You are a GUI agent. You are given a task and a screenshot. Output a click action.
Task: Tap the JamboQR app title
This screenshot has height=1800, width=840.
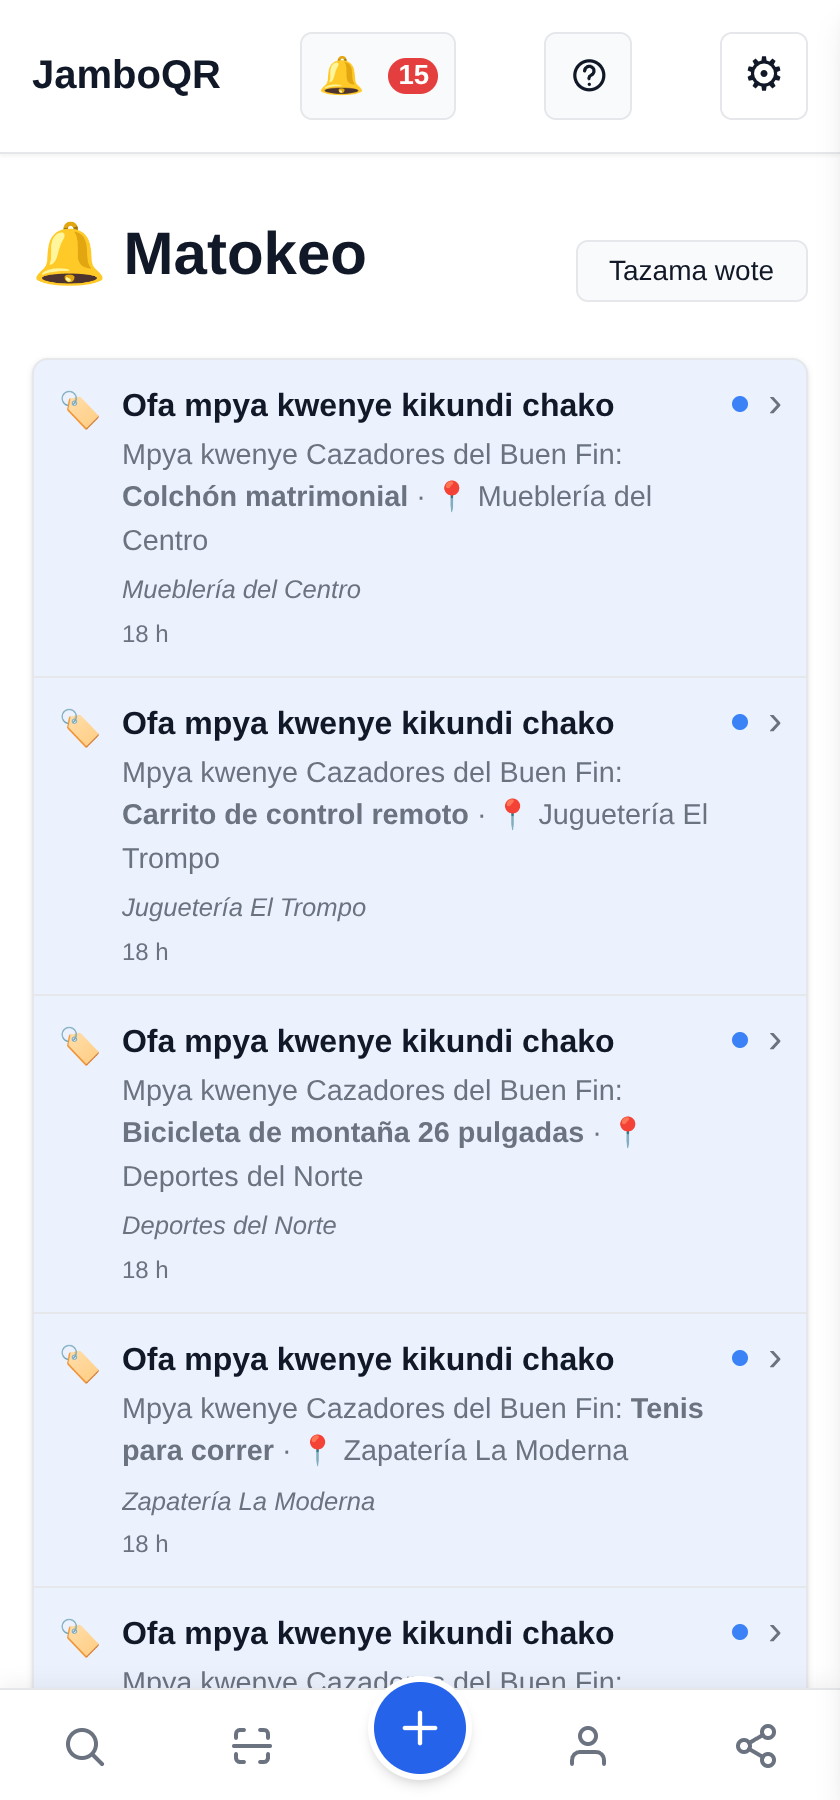click(x=126, y=75)
